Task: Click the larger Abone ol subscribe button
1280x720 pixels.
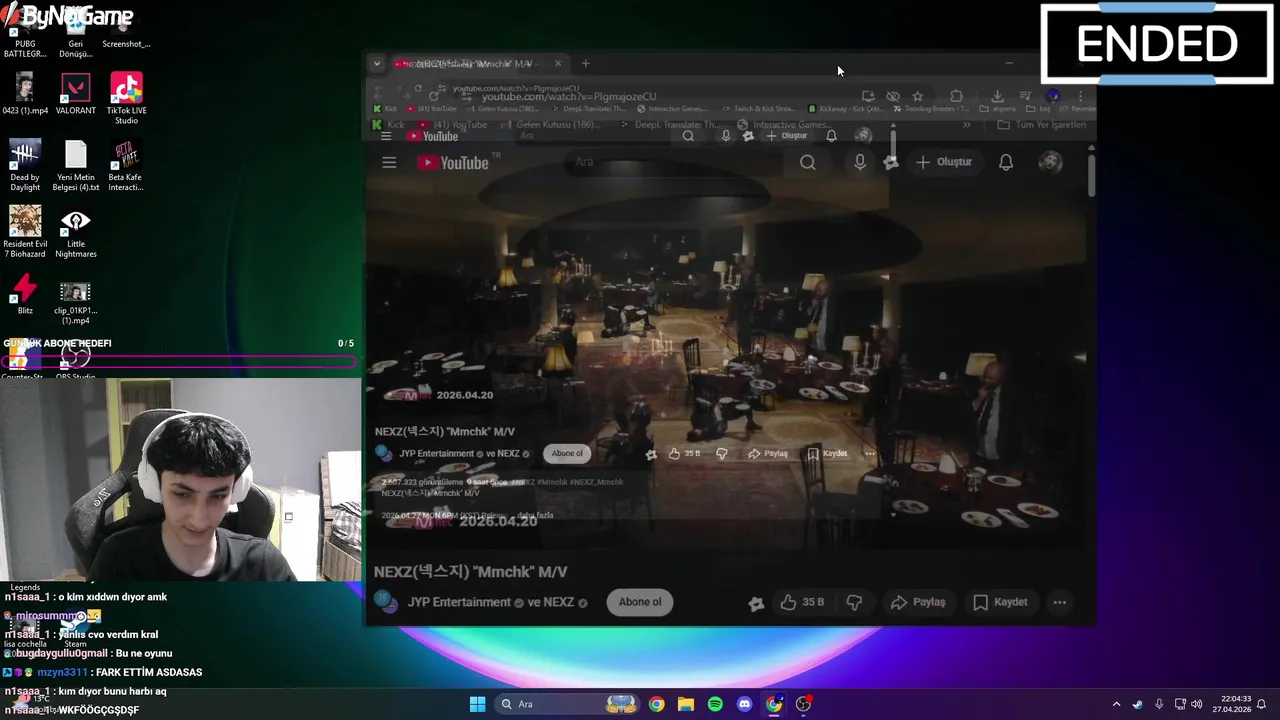Action: 640,602
